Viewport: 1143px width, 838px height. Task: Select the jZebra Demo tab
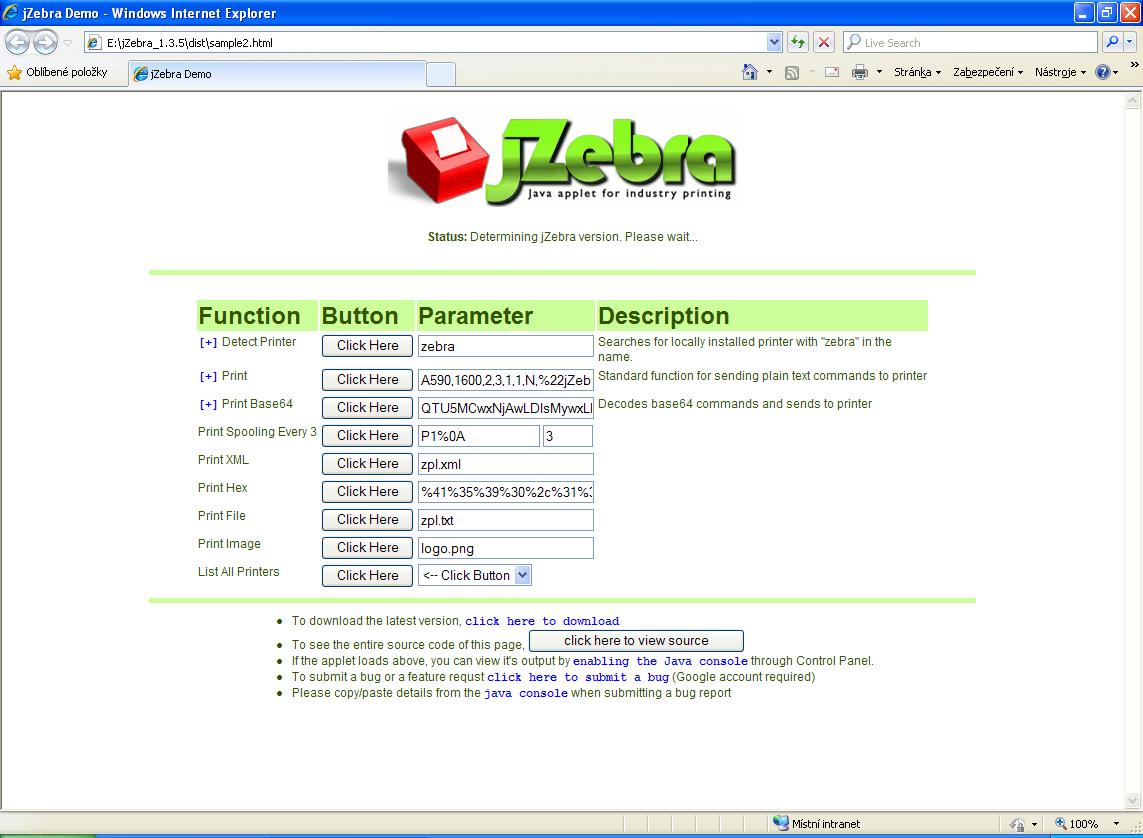pyautogui.click(x=277, y=74)
